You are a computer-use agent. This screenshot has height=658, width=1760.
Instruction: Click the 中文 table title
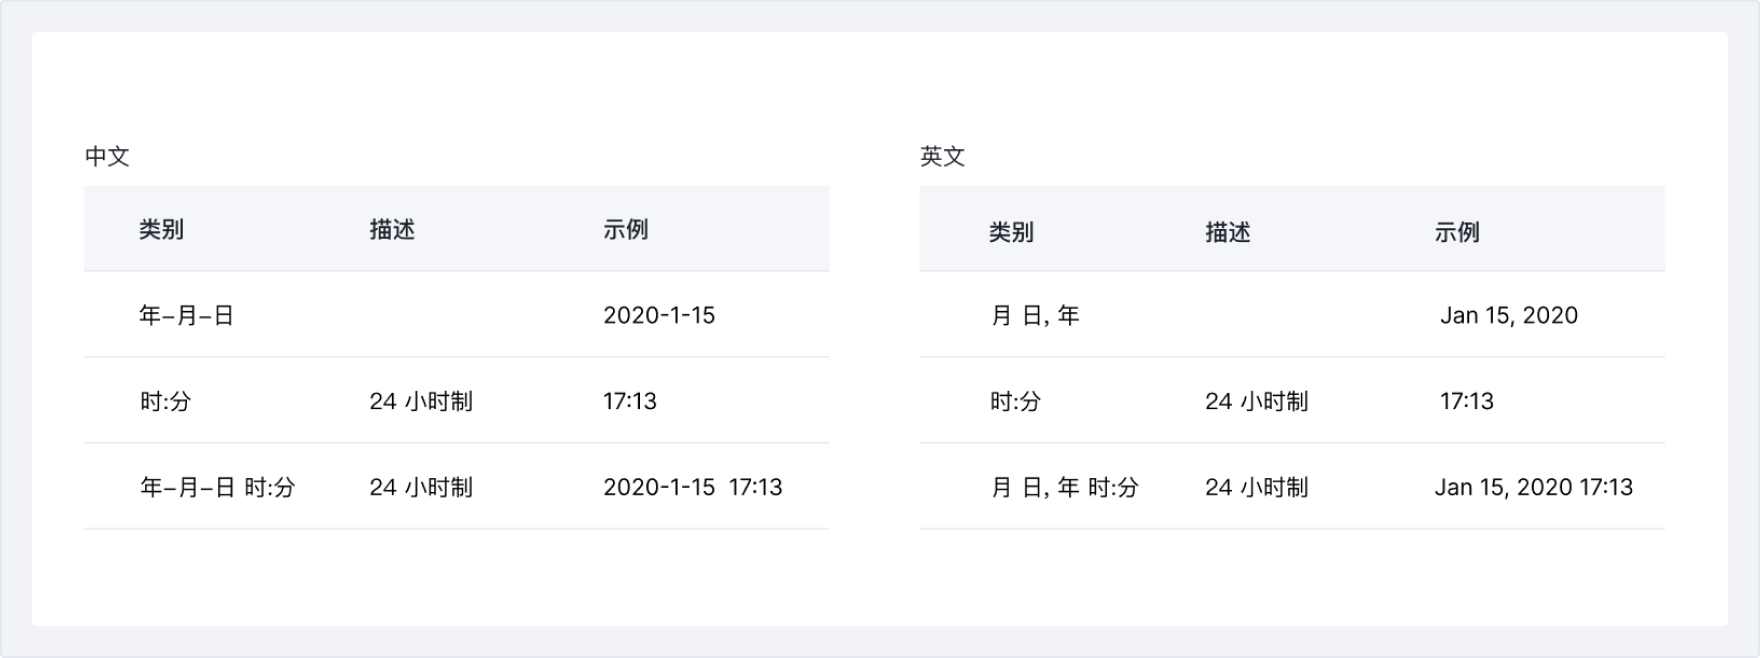coord(107,156)
